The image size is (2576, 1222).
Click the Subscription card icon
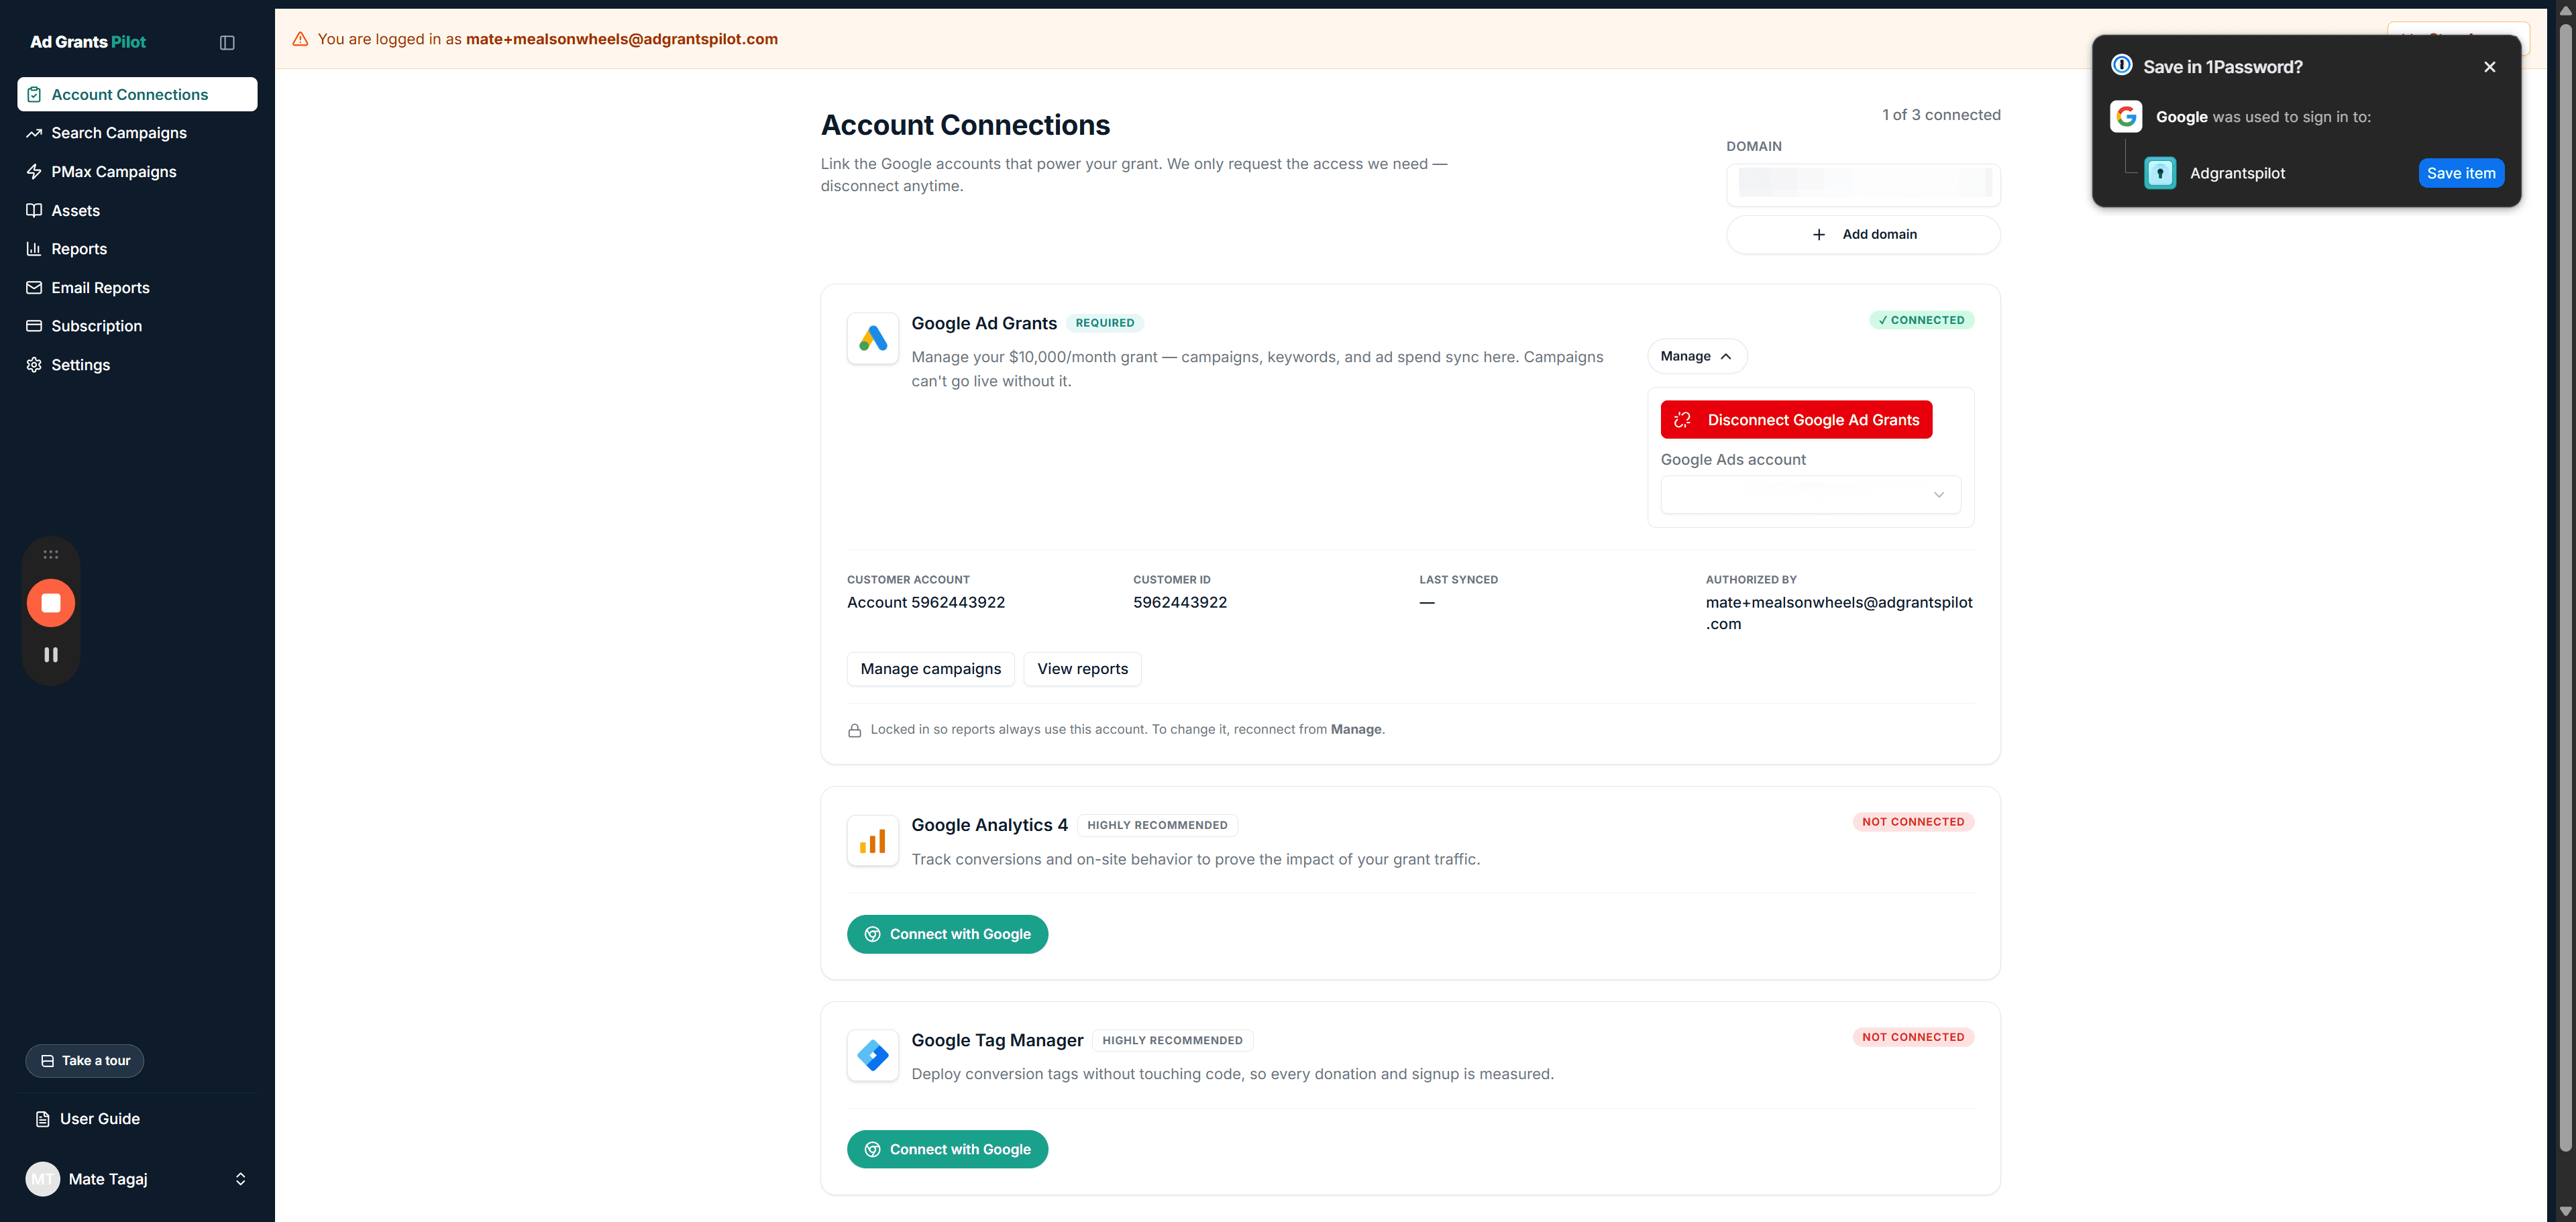click(x=34, y=326)
